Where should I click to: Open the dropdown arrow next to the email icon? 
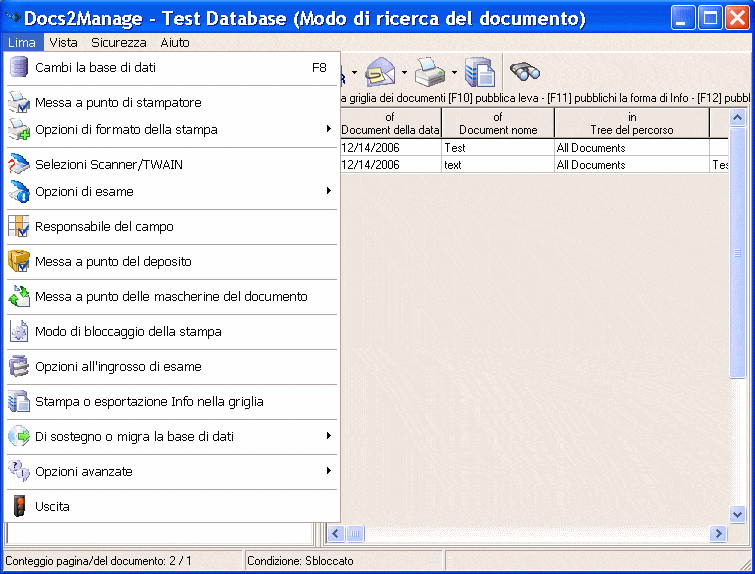coord(404,73)
